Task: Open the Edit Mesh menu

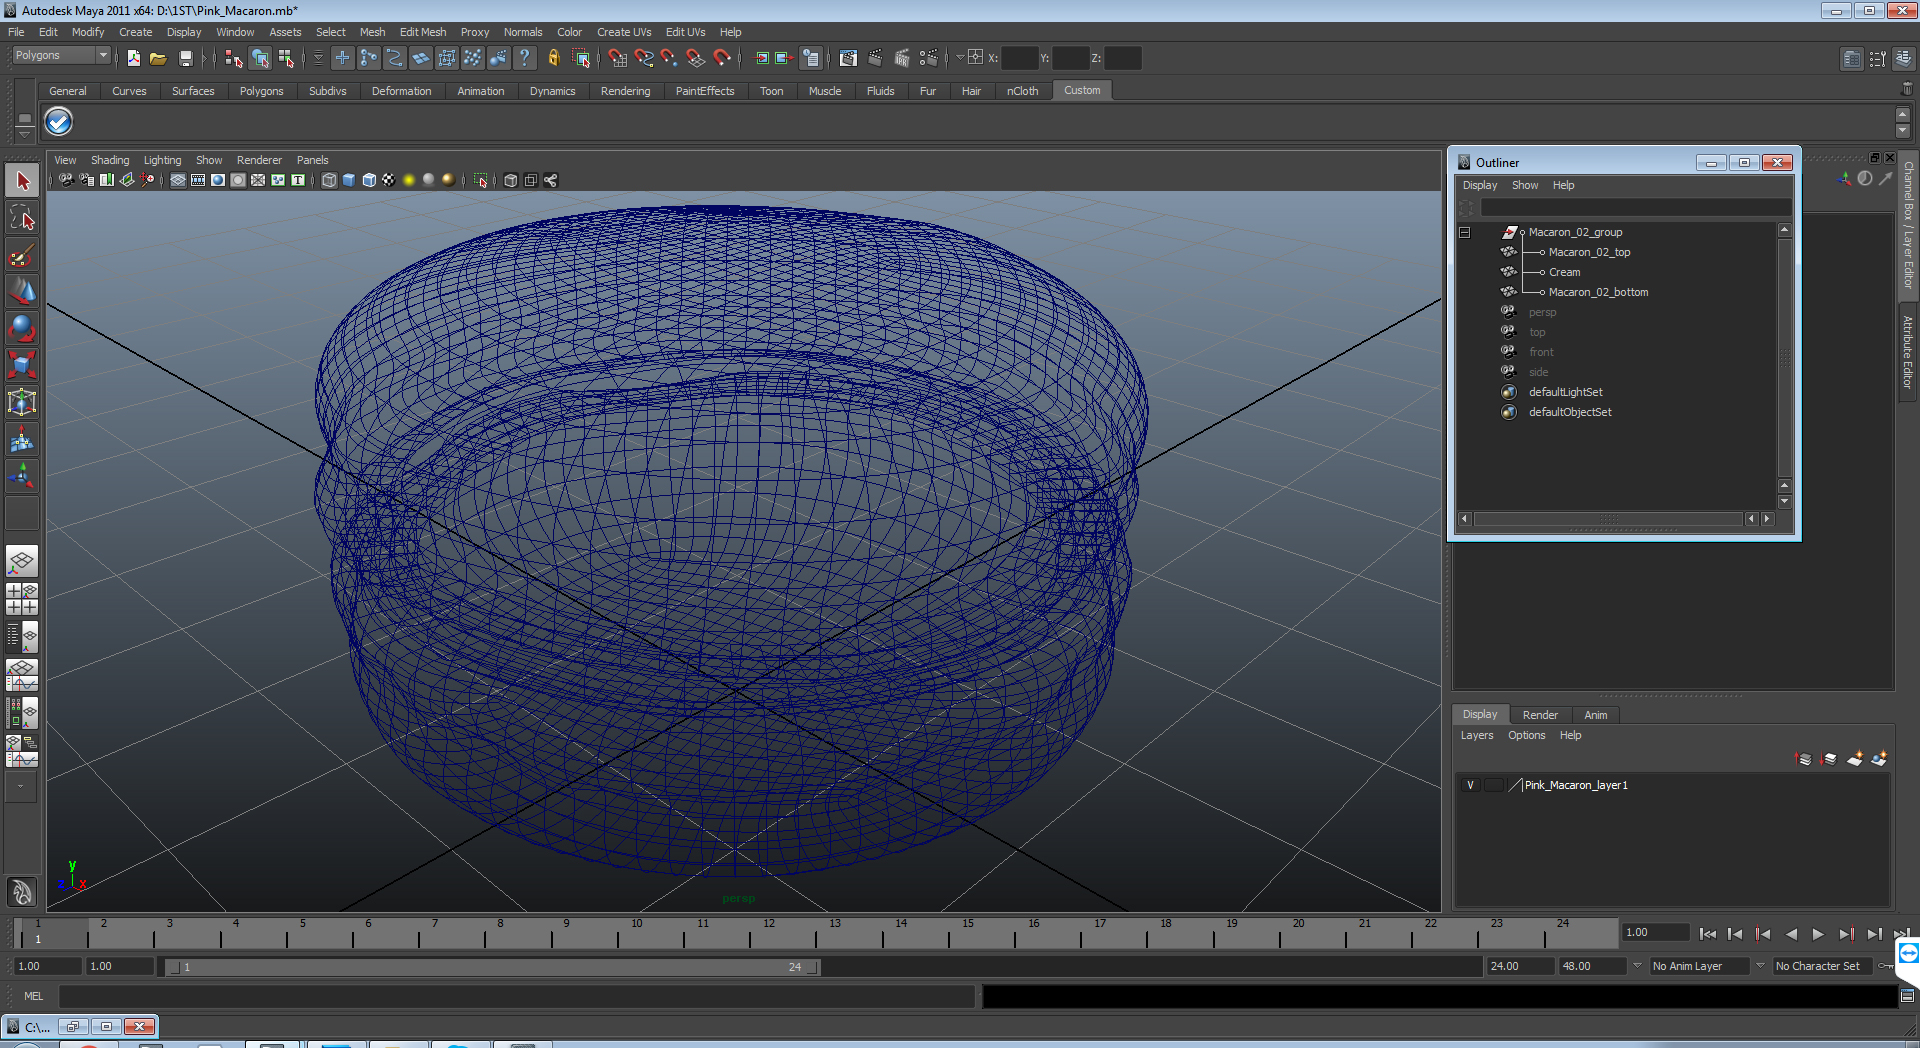Action: click(423, 32)
